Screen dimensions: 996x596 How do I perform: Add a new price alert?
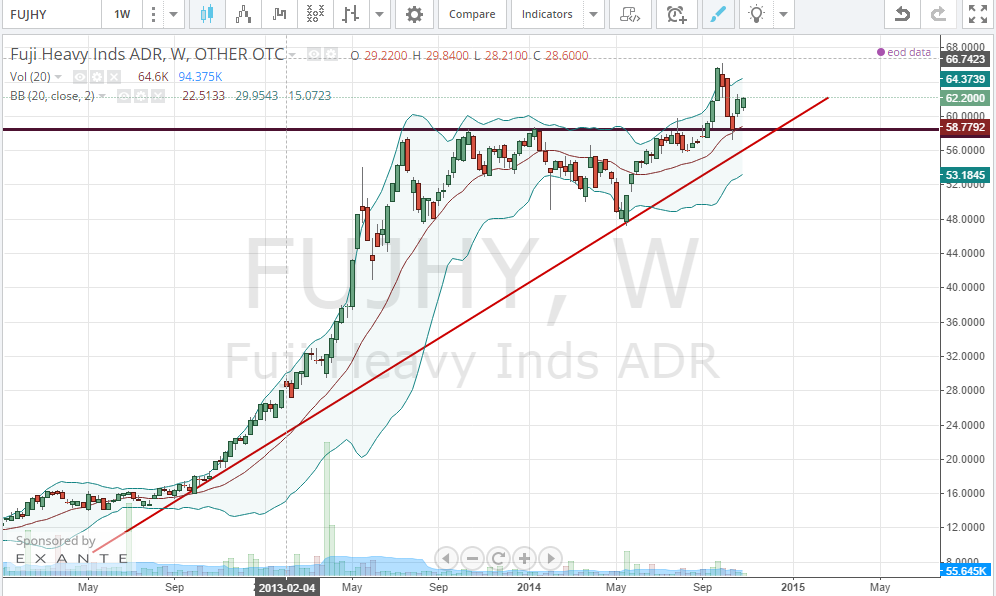676,14
